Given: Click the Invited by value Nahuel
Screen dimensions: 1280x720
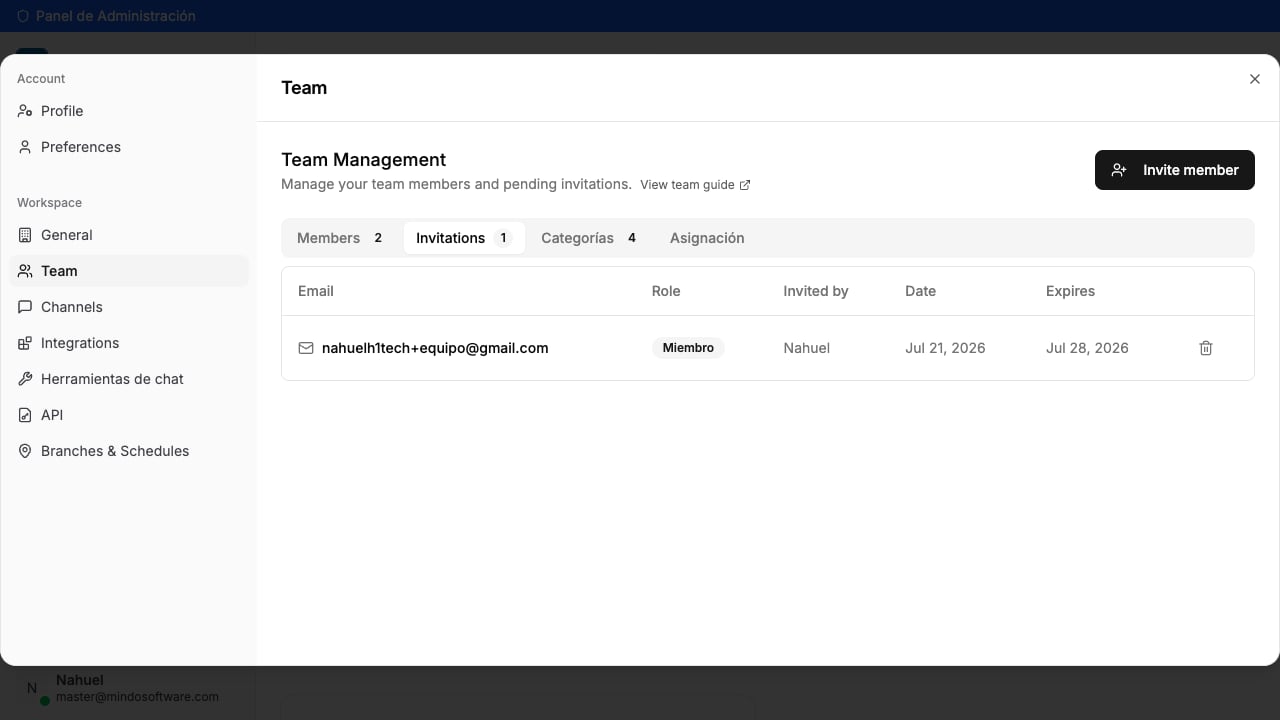Looking at the screenshot, I should pyautogui.click(x=807, y=348).
